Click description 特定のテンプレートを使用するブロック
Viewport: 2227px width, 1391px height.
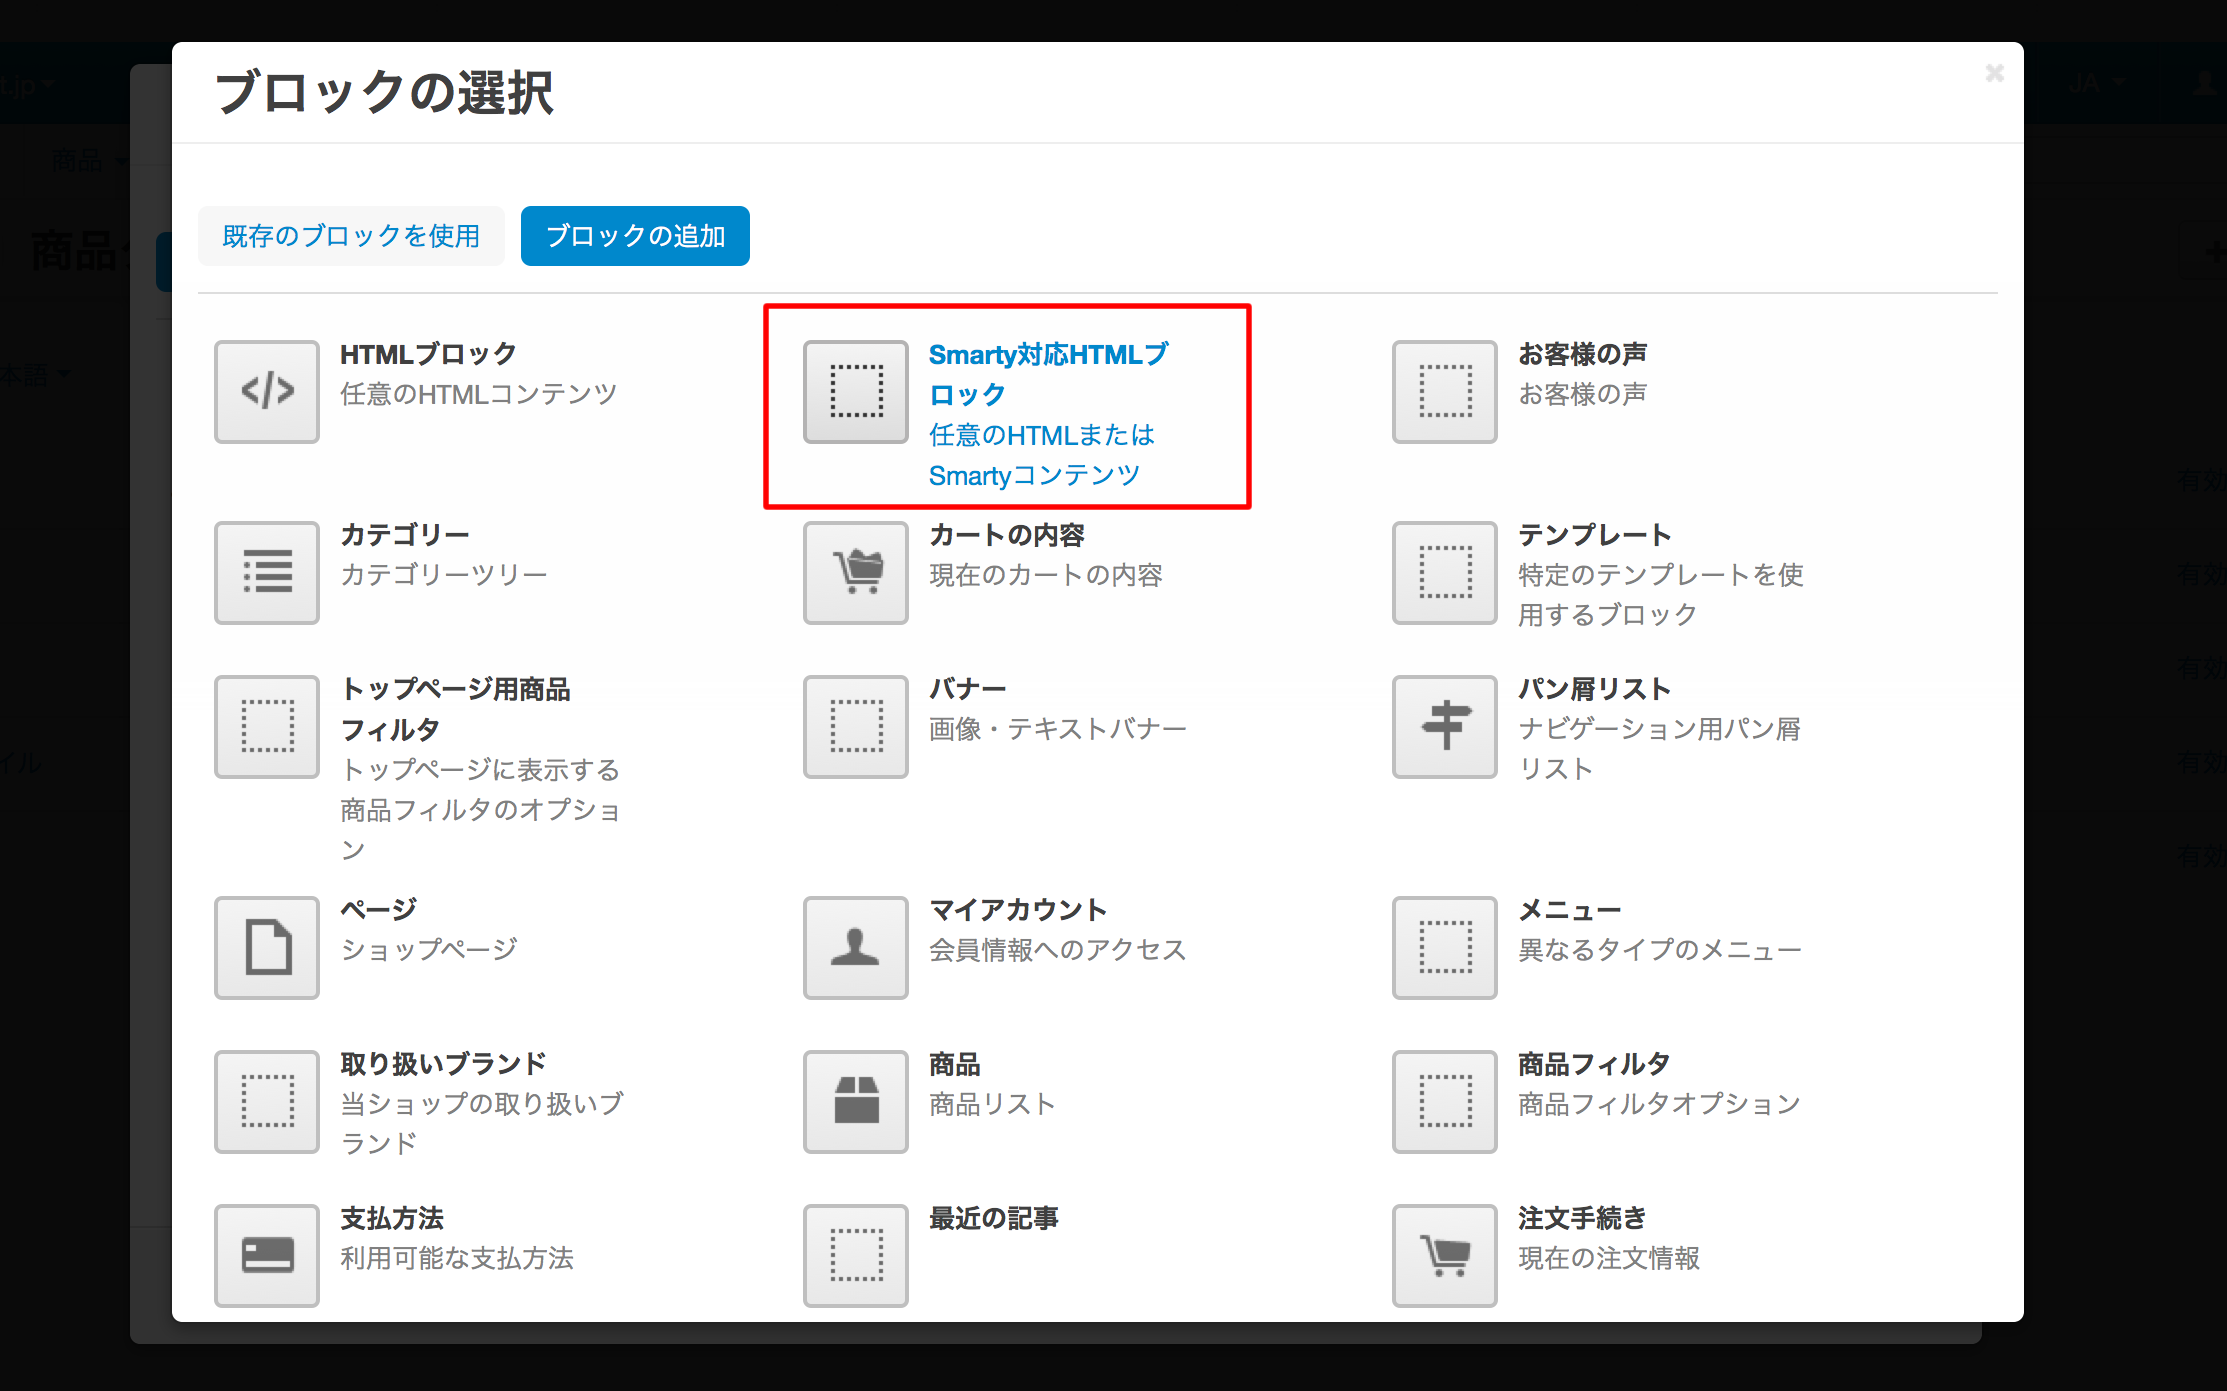(1661, 595)
